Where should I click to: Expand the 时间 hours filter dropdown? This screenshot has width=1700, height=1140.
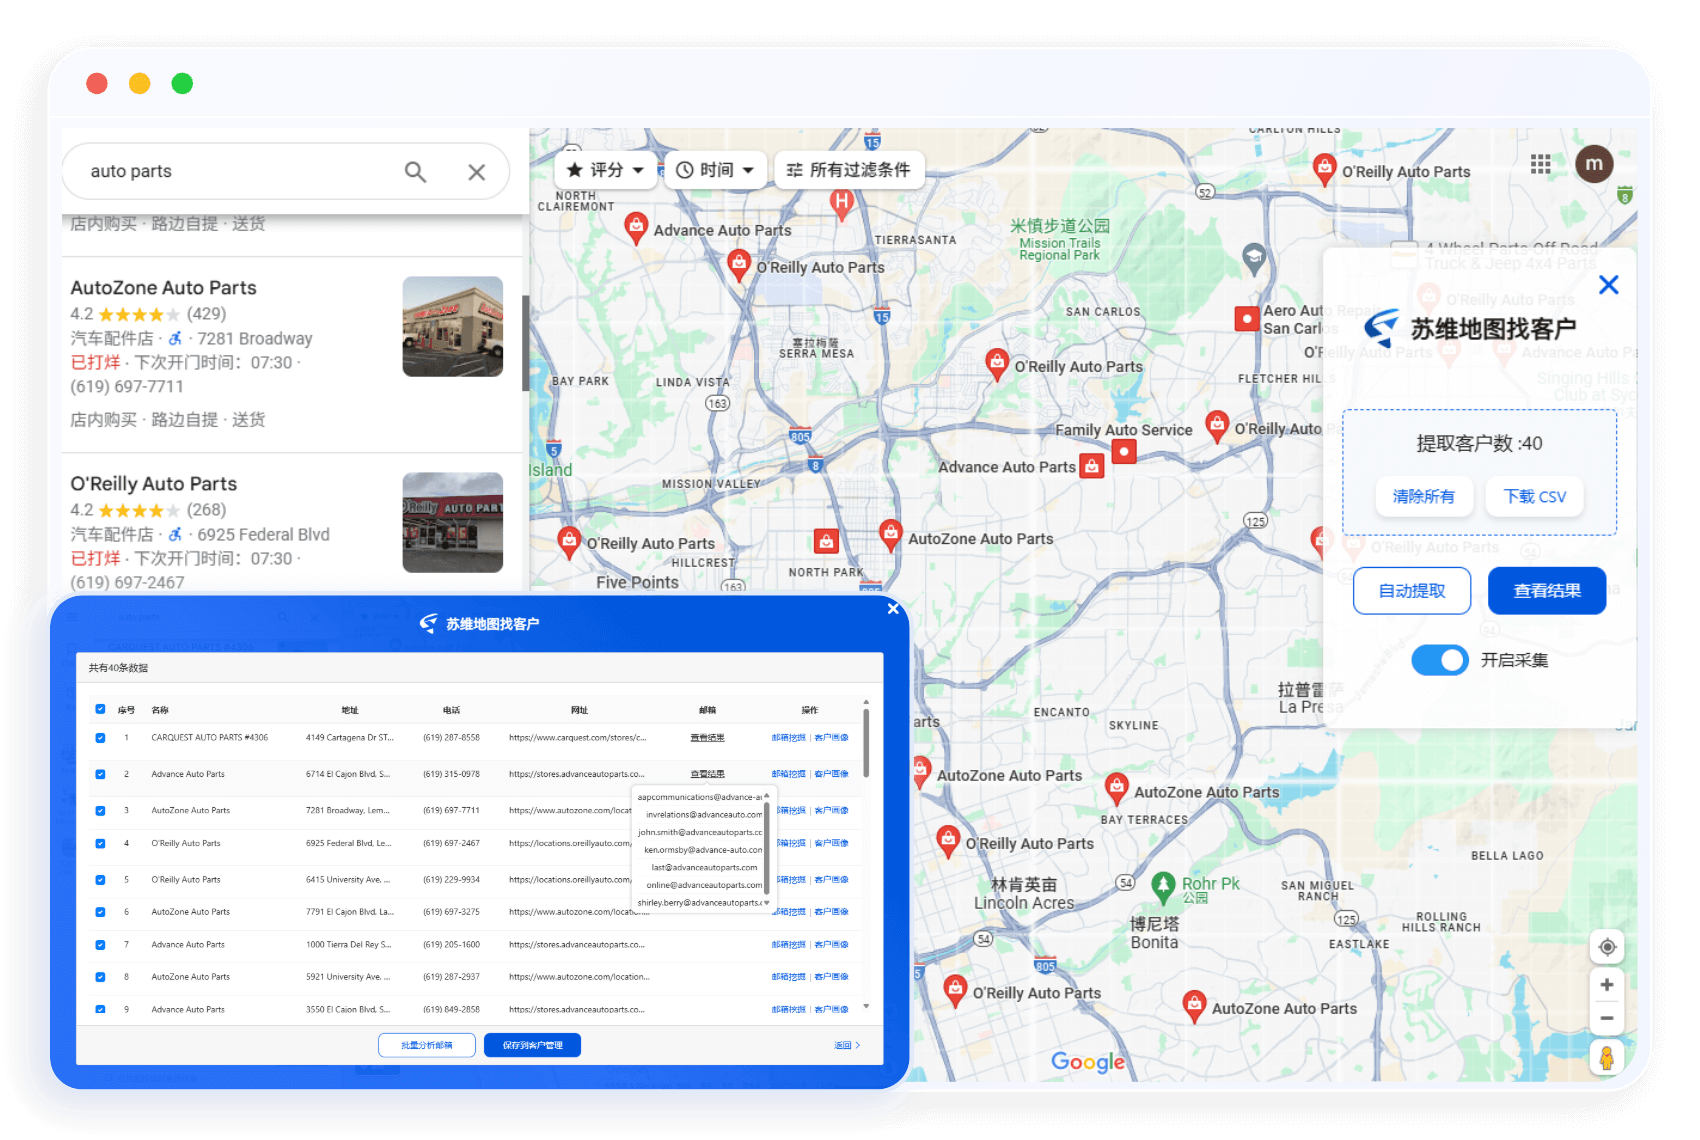716,170
